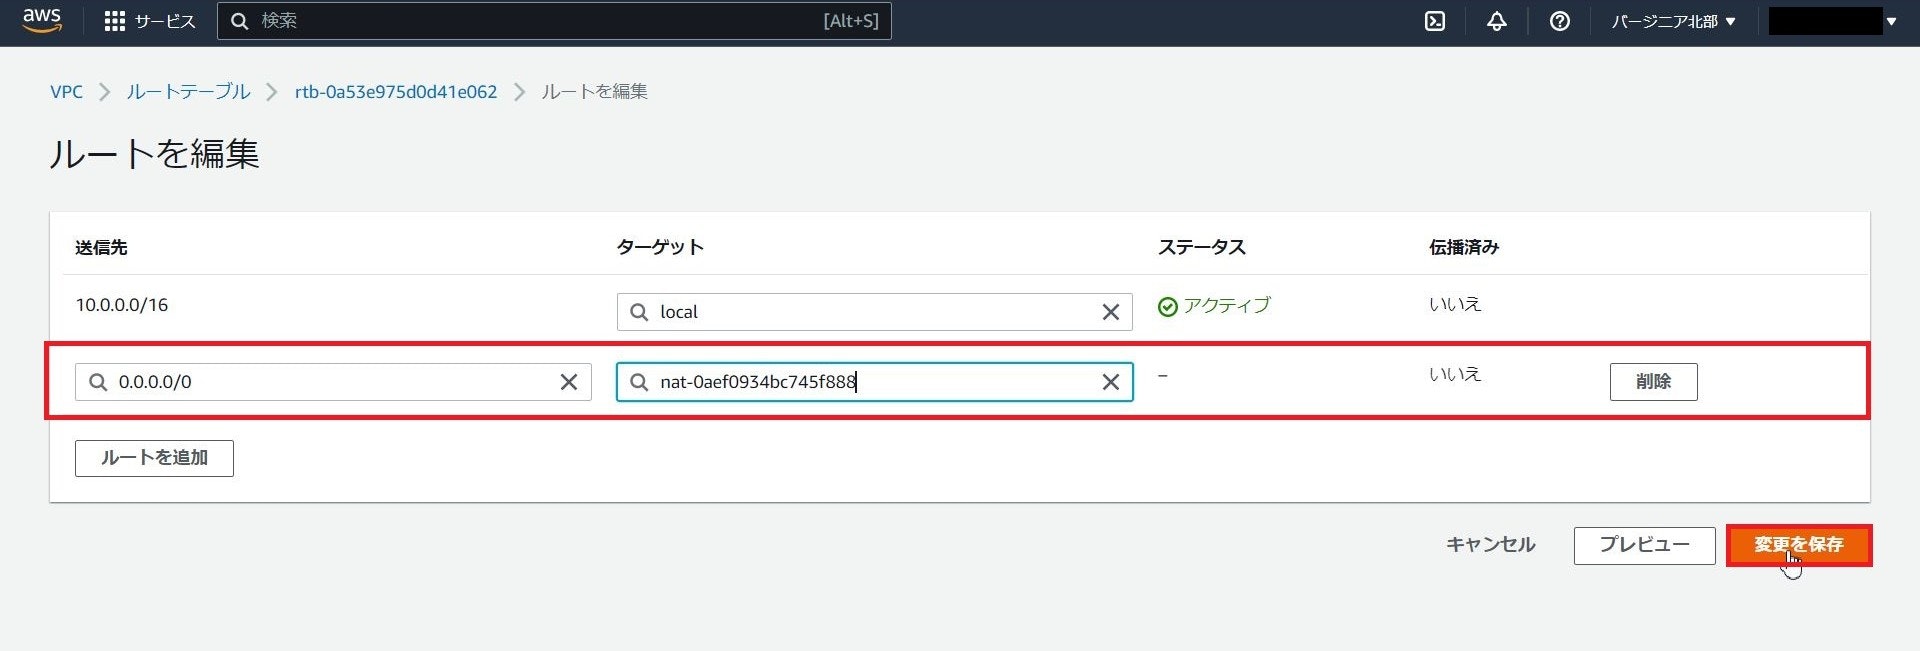1920x651 pixels.
Task: Click 変更を保存 to save routes
Action: (x=1798, y=545)
